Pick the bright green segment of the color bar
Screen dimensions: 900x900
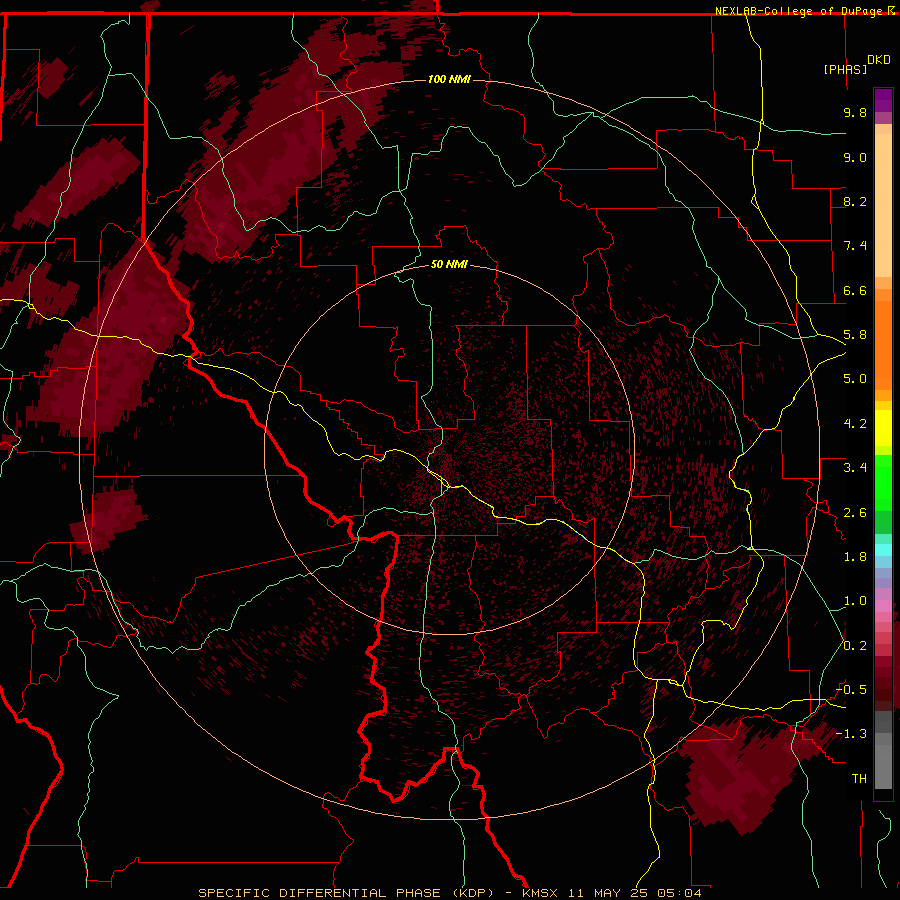tap(883, 482)
